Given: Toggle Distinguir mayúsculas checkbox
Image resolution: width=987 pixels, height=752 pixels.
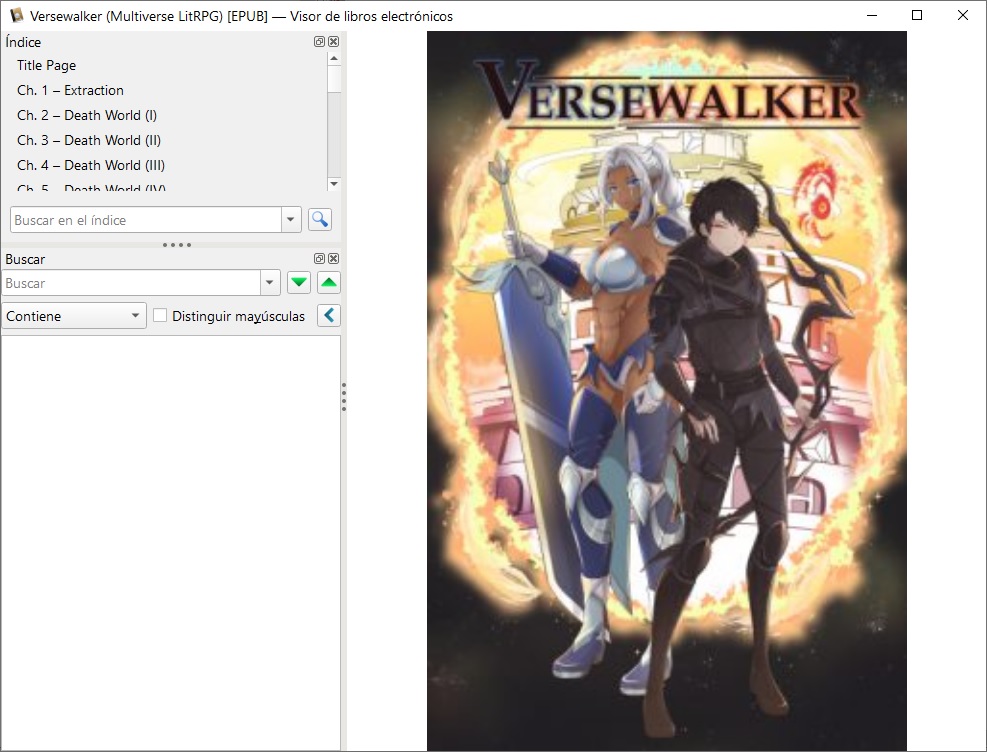Looking at the screenshot, I should (x=161, y=315).
